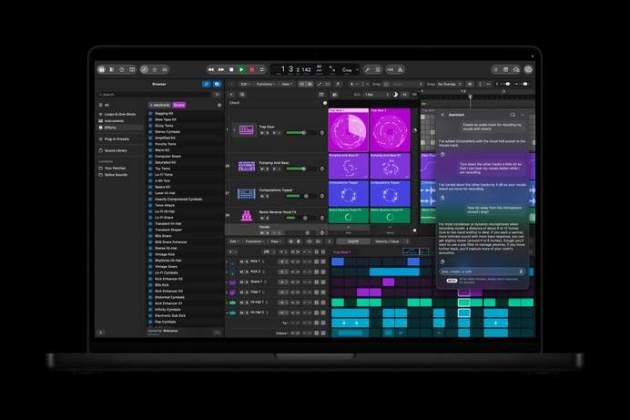Open Smart Controls dial icon
The height and width of the screenshot is (420, 630).
(x=144, y=70)
